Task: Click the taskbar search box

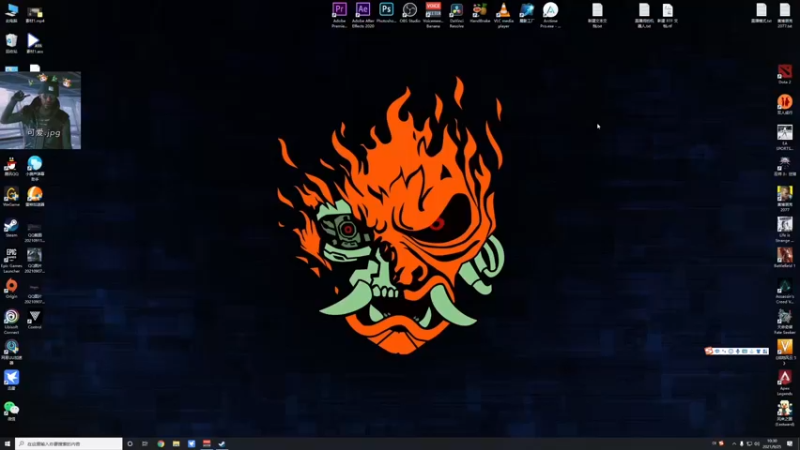Action: coord(69,444)
